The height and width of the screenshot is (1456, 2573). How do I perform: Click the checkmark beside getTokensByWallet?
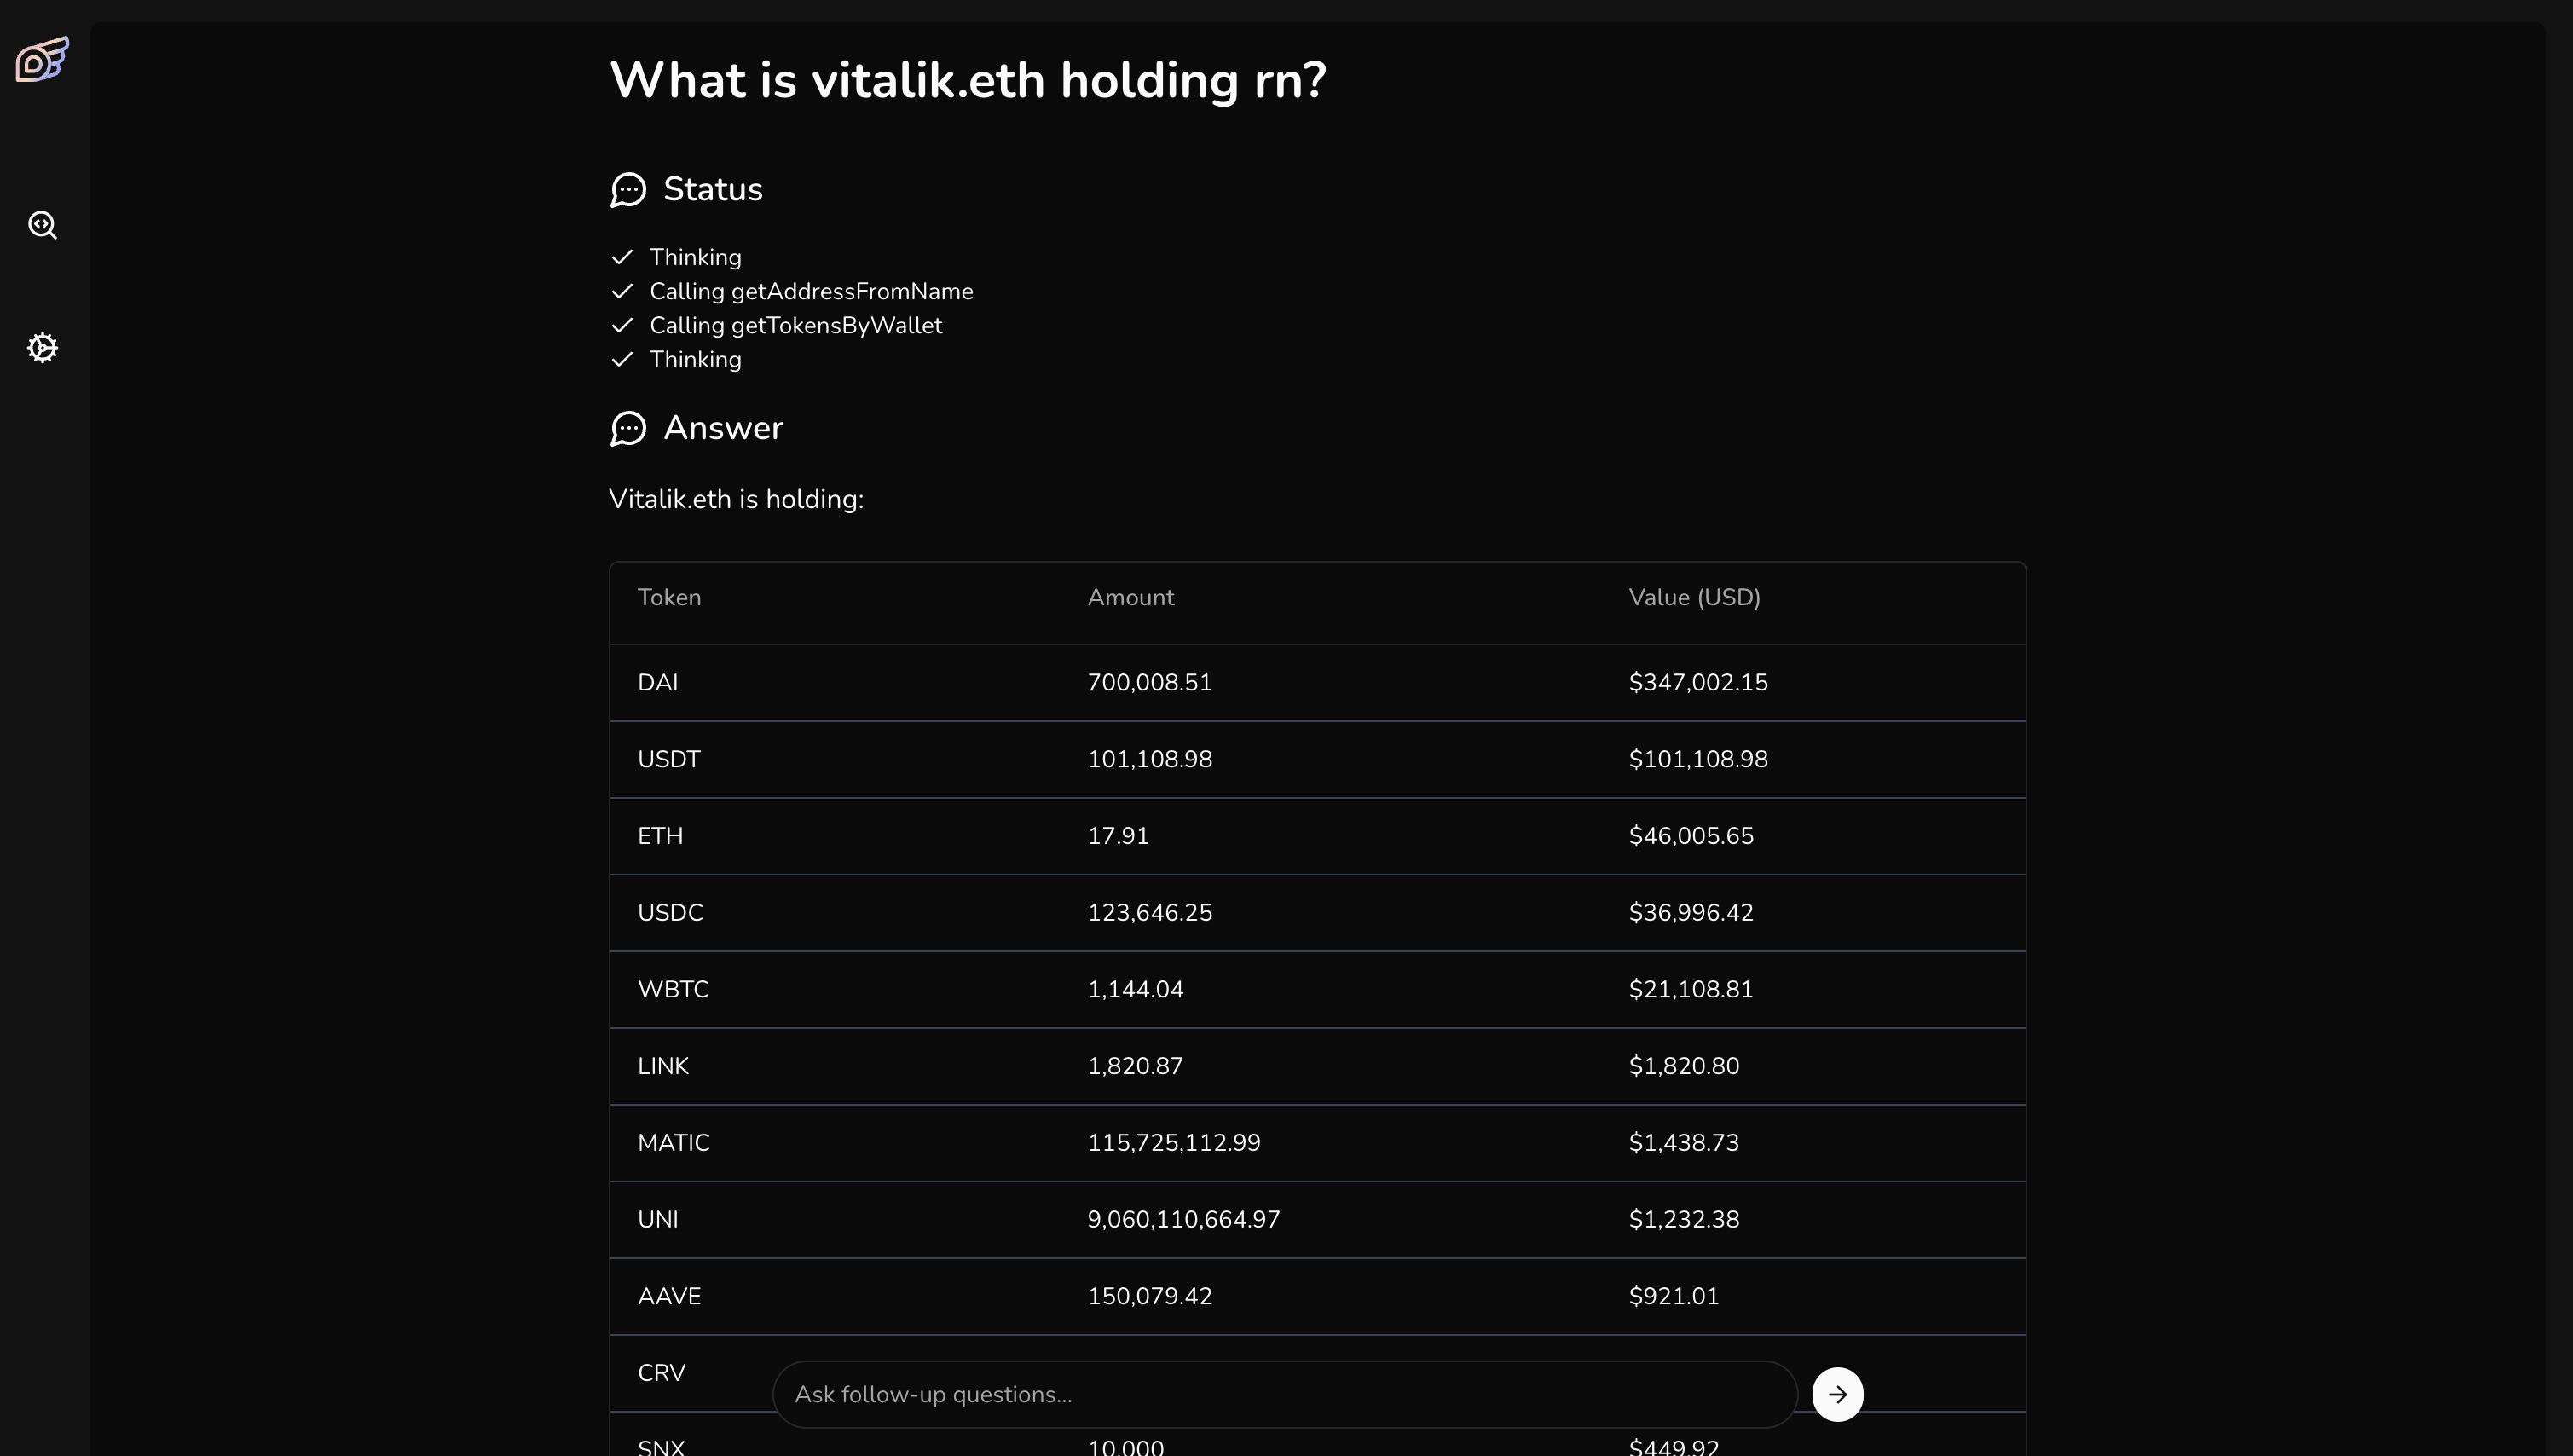click(622, 325)
